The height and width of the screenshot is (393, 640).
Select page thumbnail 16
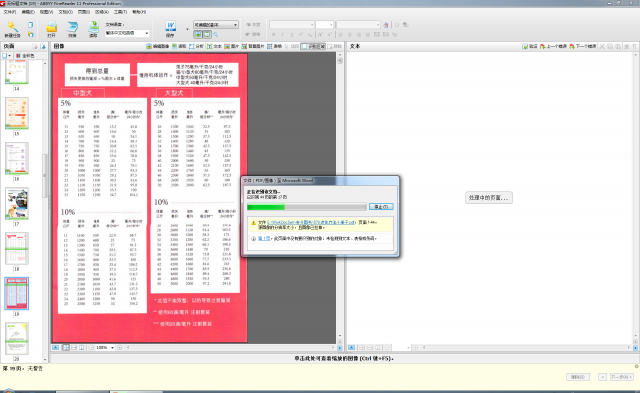pyautogui.click(x=17, y=158)
